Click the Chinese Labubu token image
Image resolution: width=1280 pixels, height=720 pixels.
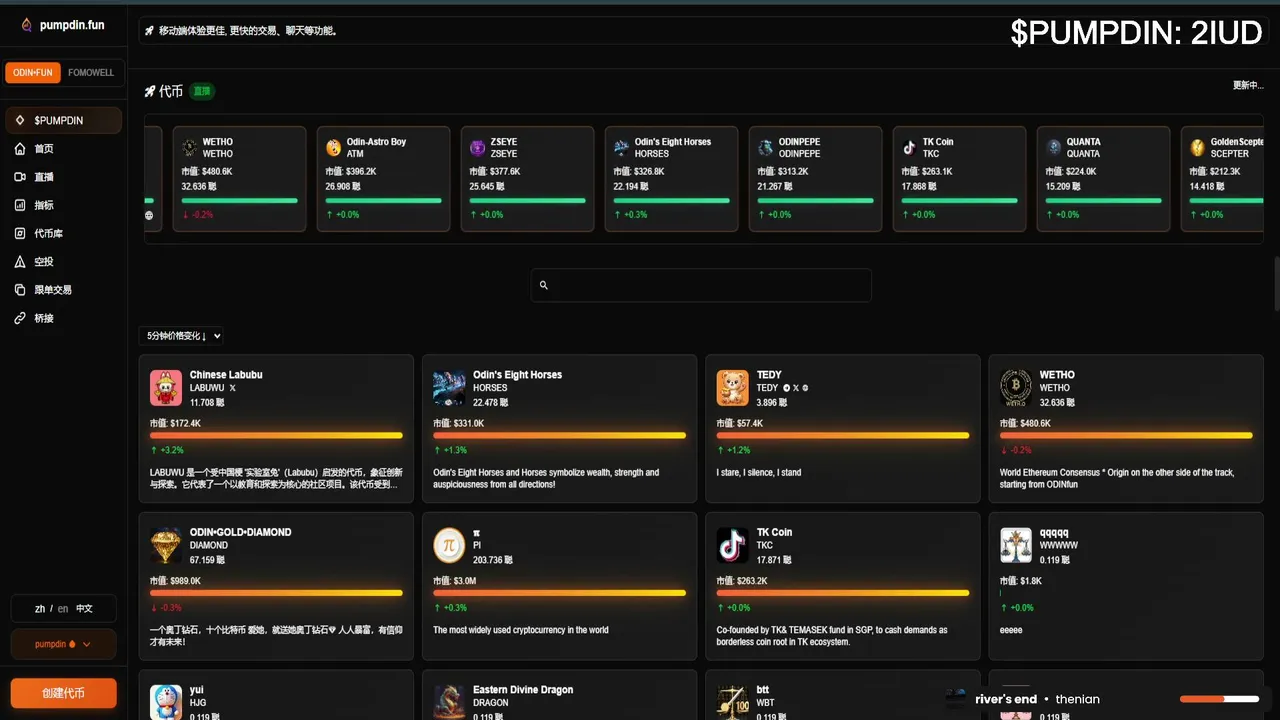166,388
